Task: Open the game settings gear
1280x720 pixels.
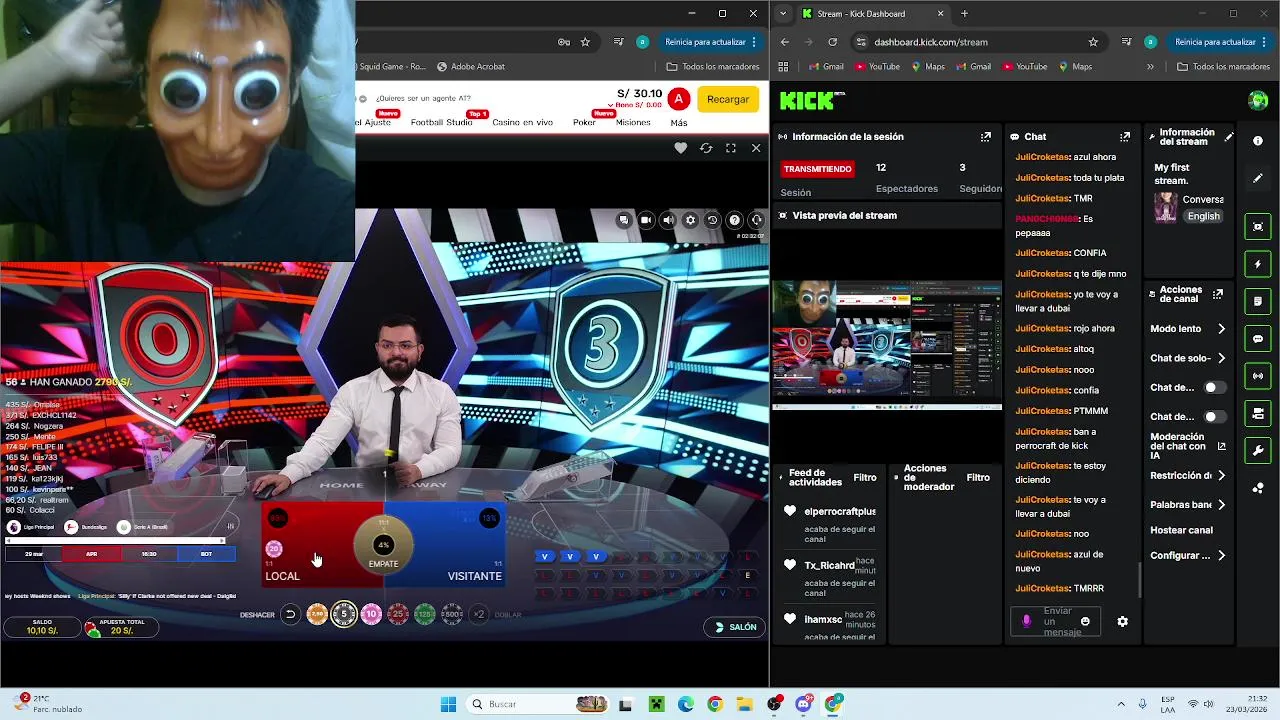Action: tap(690, 220)
